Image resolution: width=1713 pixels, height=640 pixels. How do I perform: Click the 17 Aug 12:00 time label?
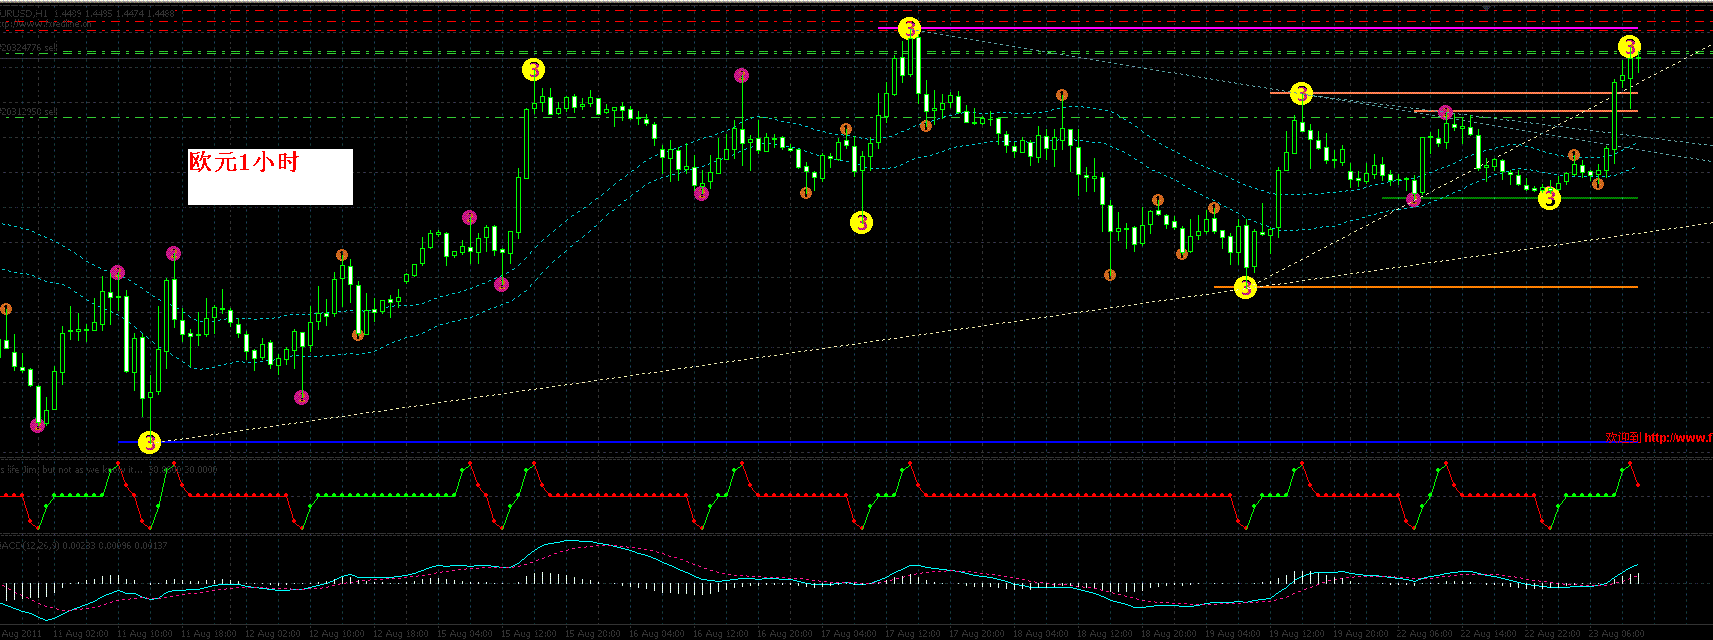(912, 634)
